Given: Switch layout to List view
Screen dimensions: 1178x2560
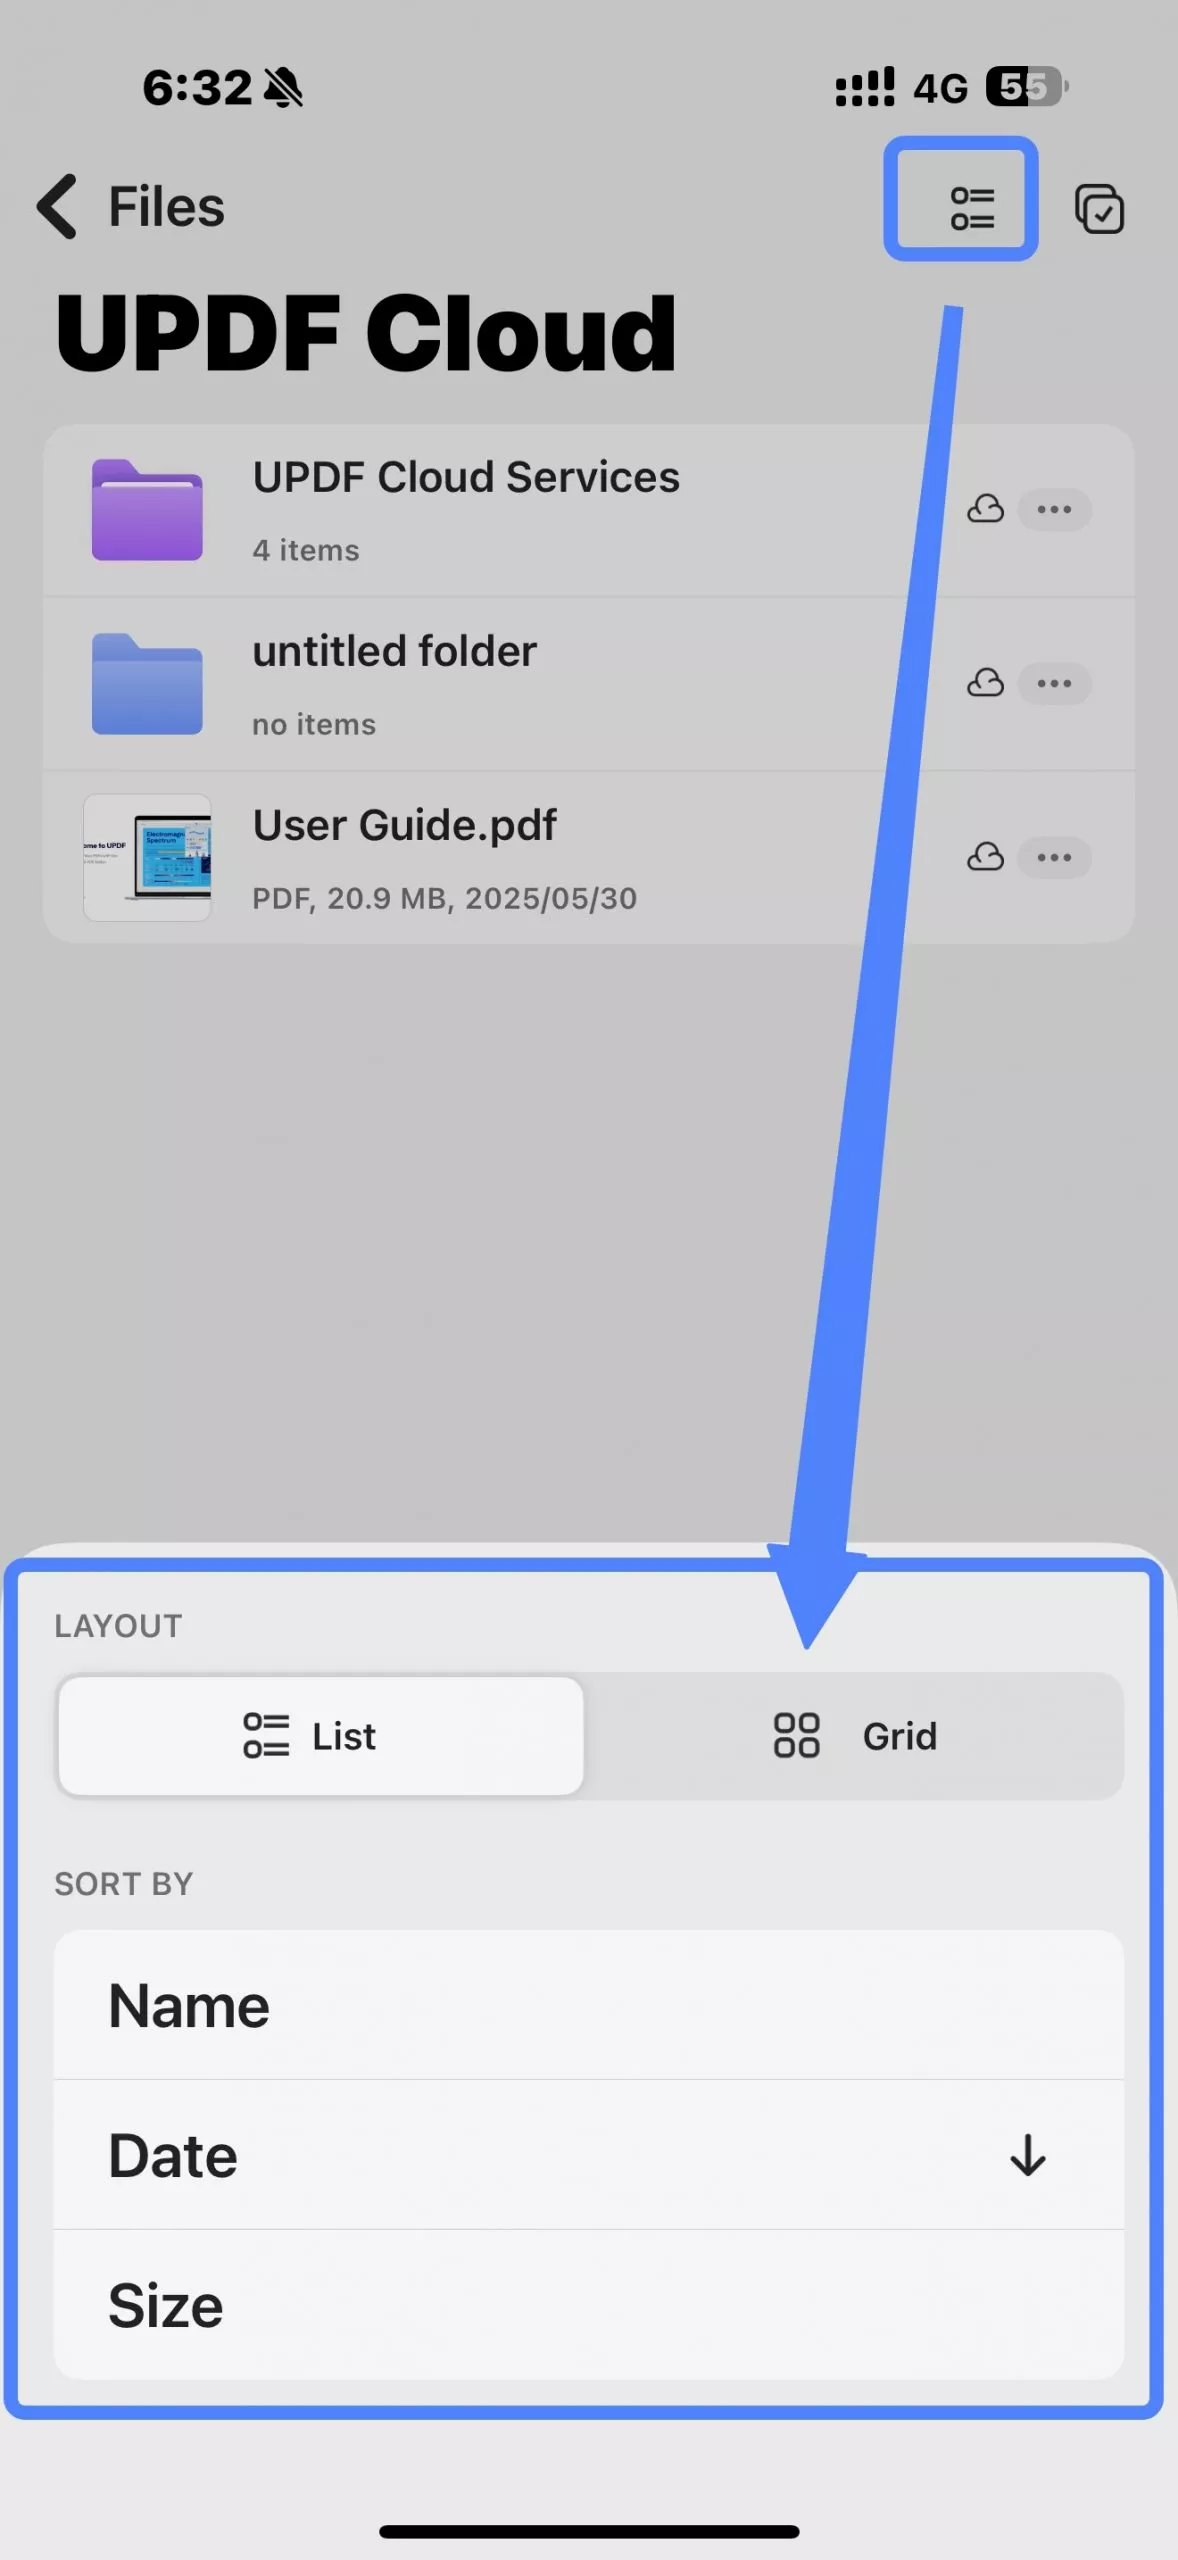Looking at the screenshot, I should [320, 1736].
